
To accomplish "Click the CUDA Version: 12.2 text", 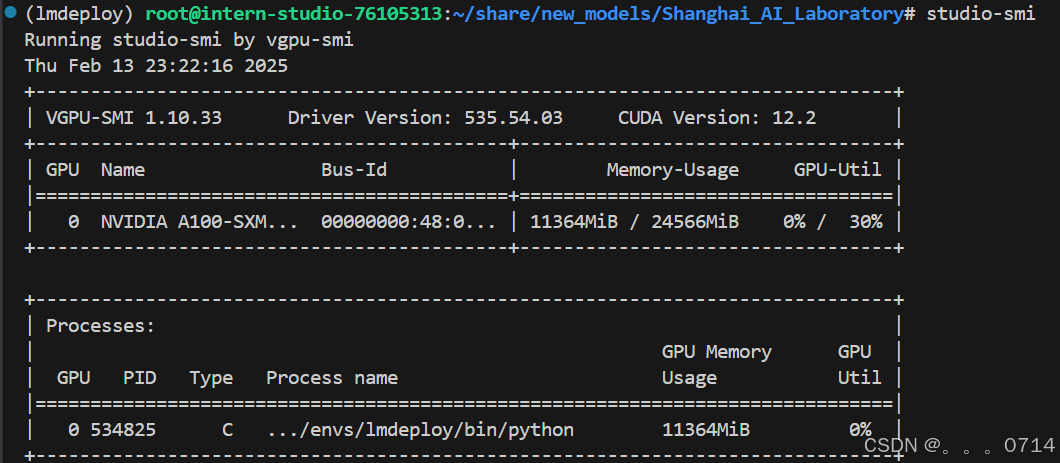I will 717,118.
